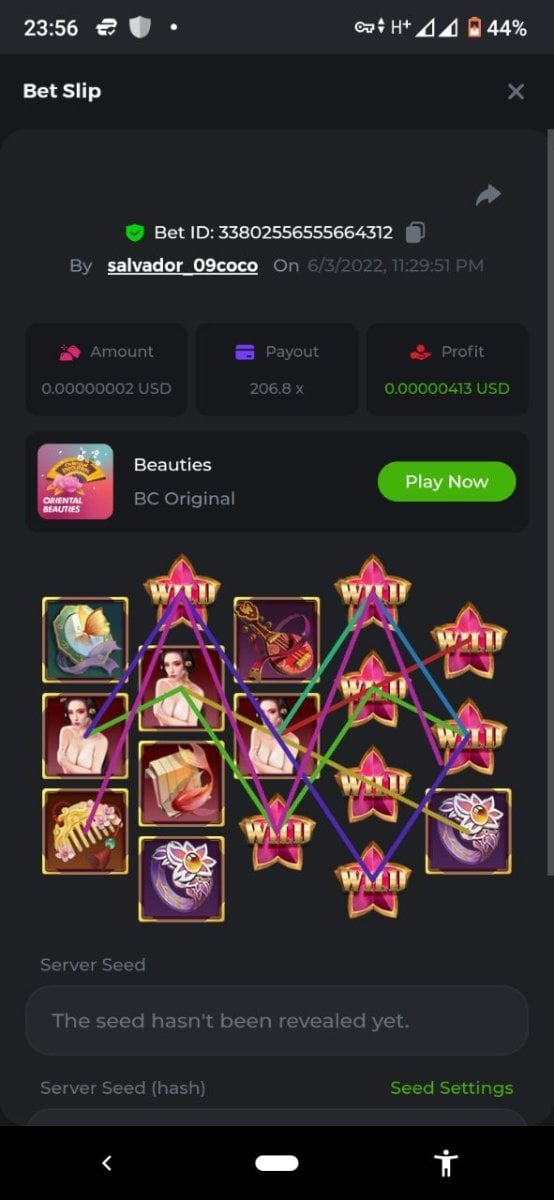The height and width of the screenshot is (1200, 554).
Task: Tap Android back navigation arrow
Action: click(107, 1163)
